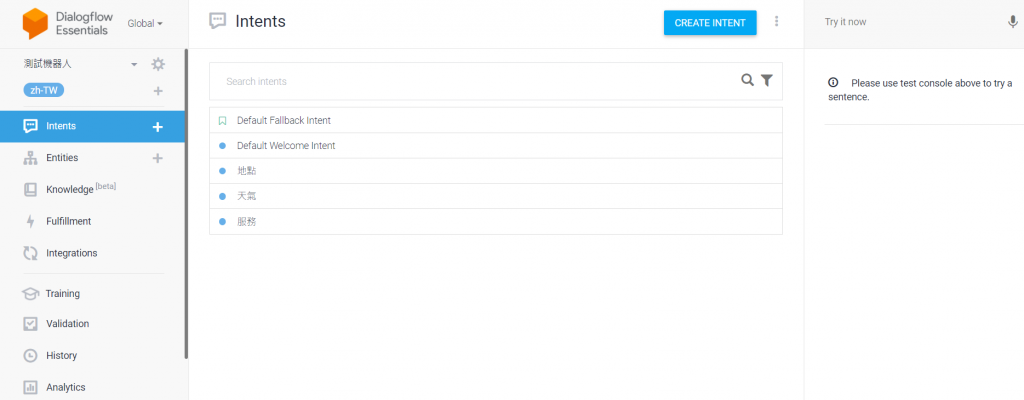Click the Analytics bar chart icon
Image resolution: width=1024 pixels, height=400 pixels.
[30, 387]
